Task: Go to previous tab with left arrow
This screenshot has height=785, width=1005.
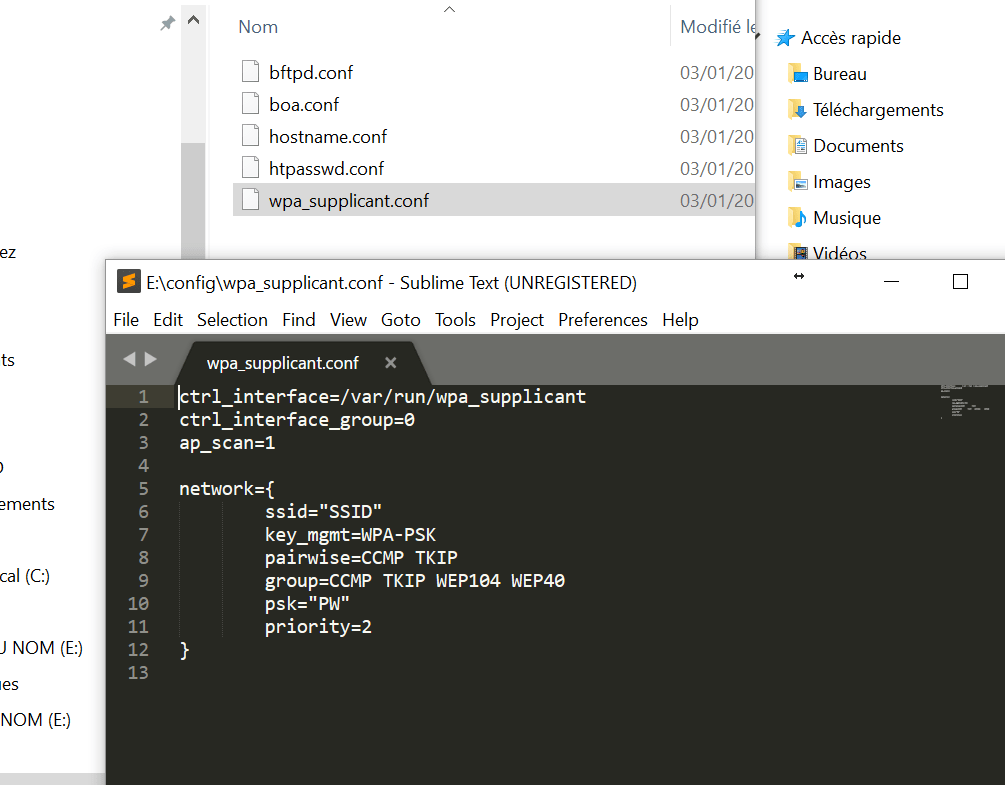Action: point(129,359)
